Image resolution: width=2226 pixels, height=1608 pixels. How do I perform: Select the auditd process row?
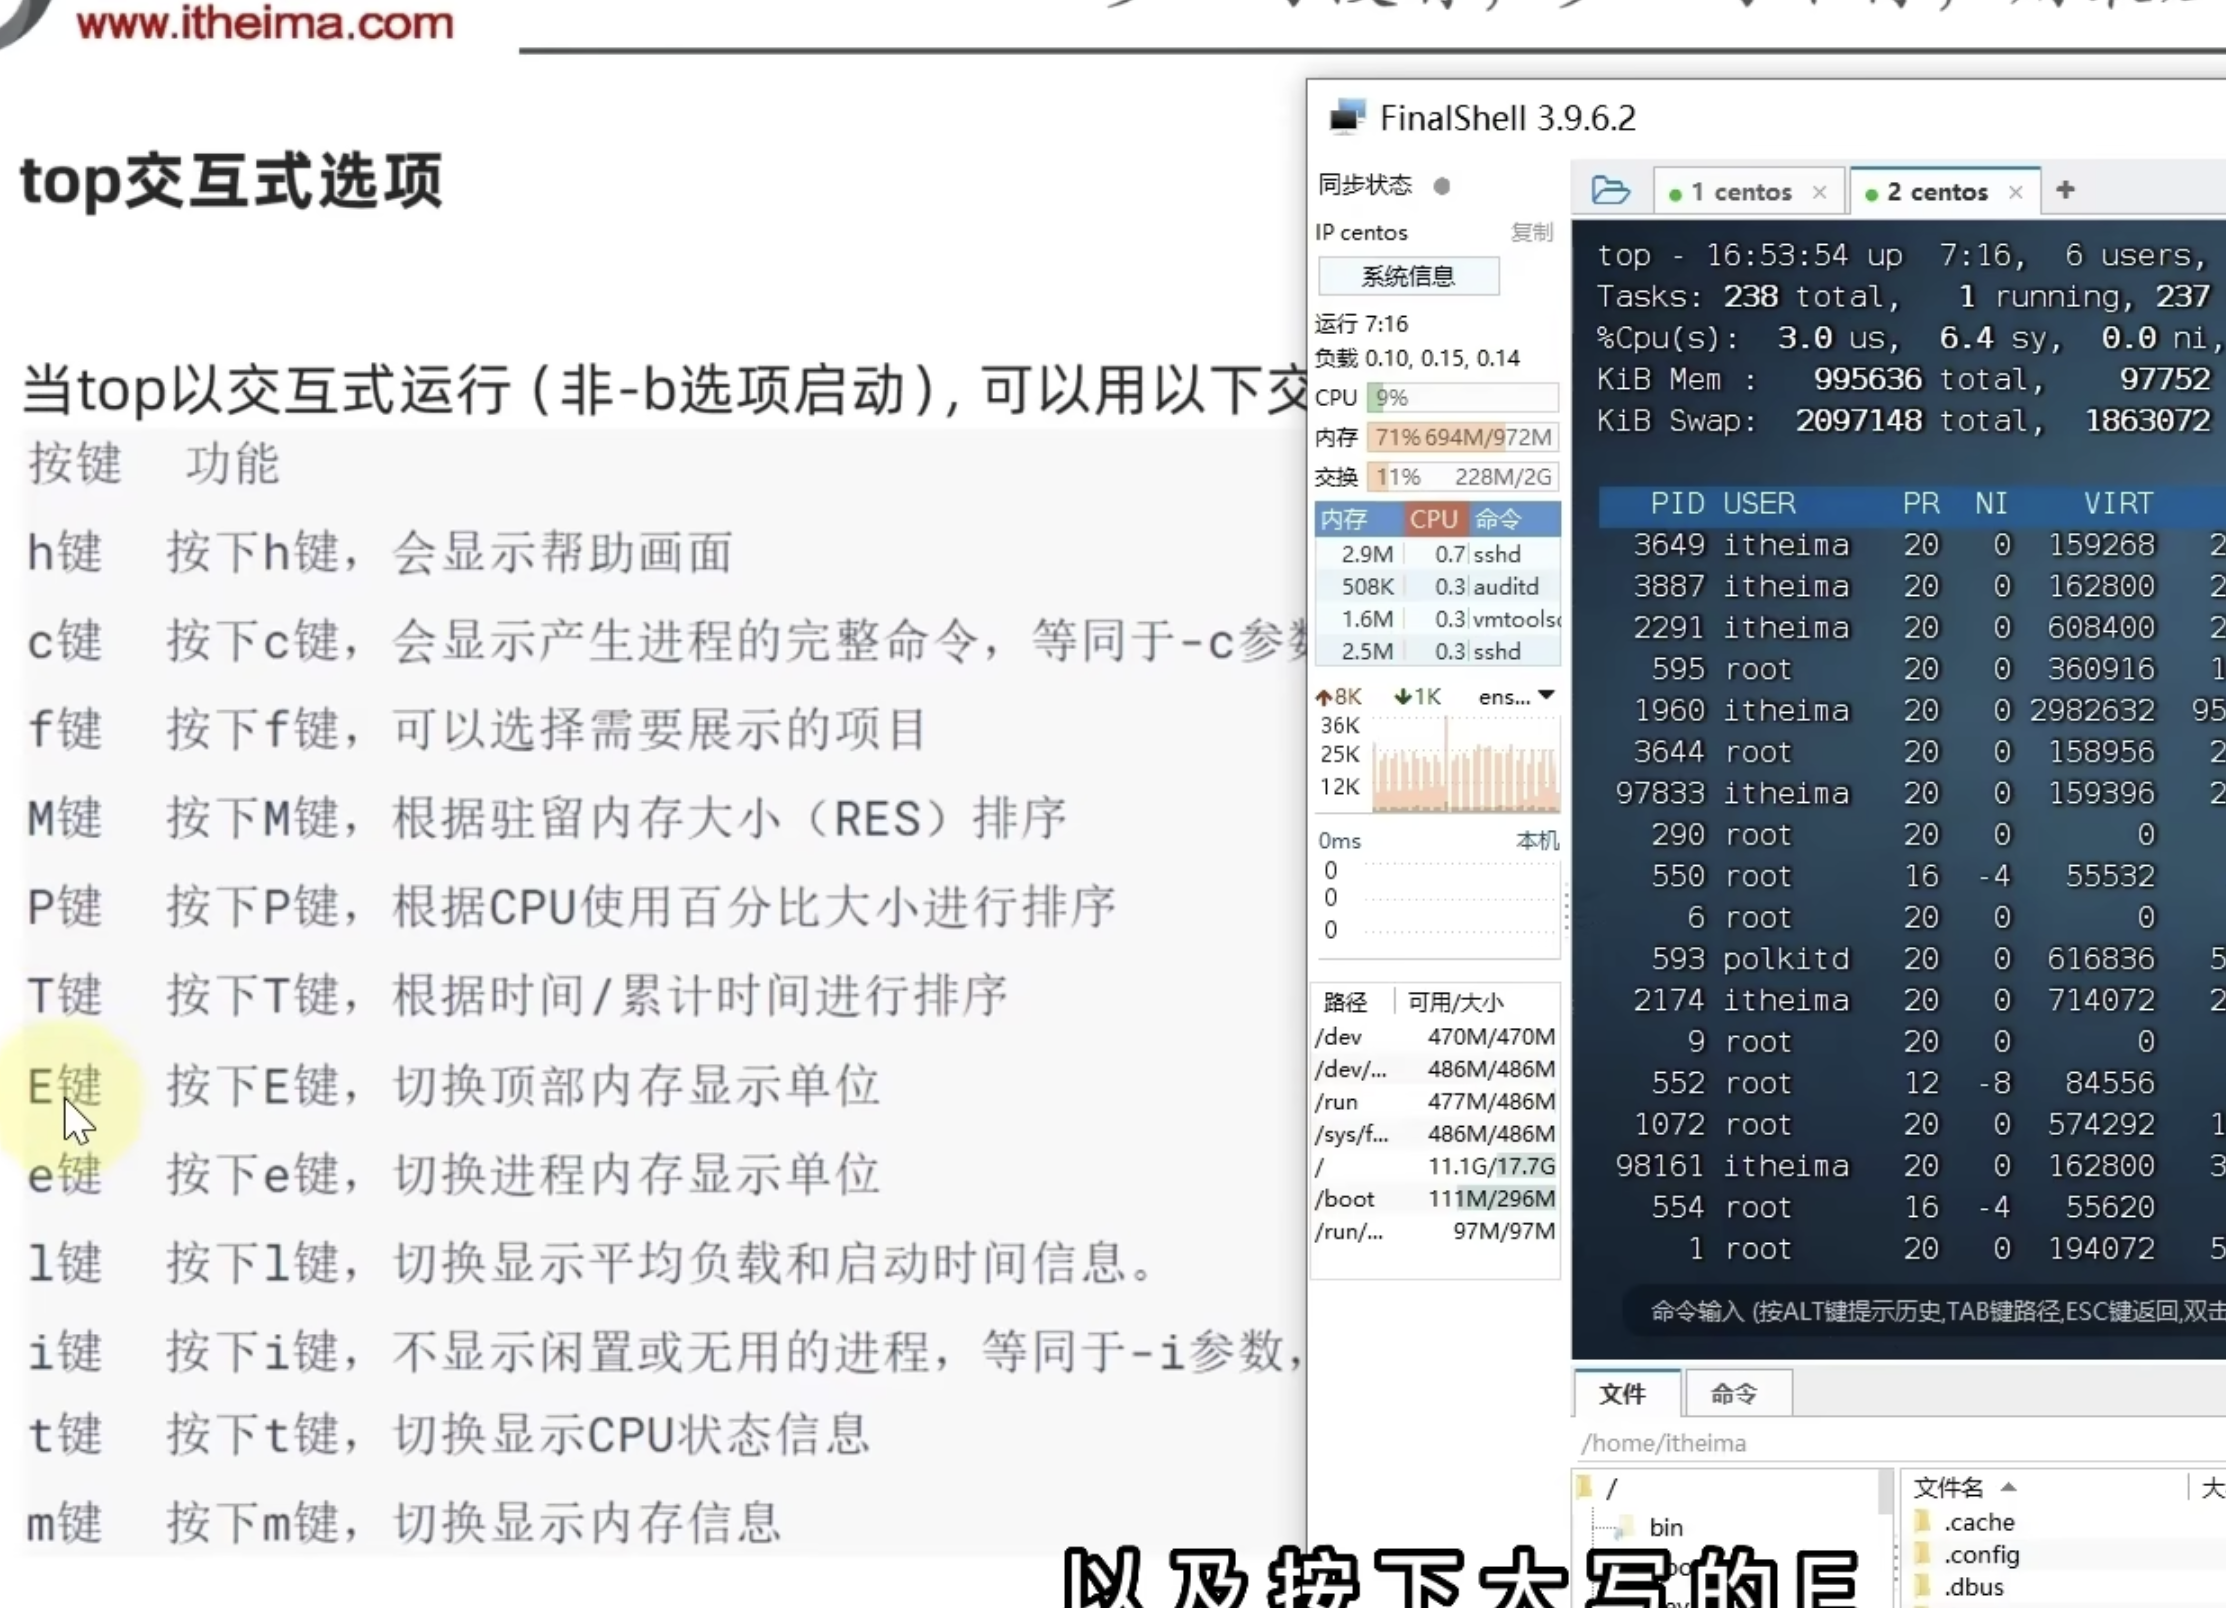1437,587
